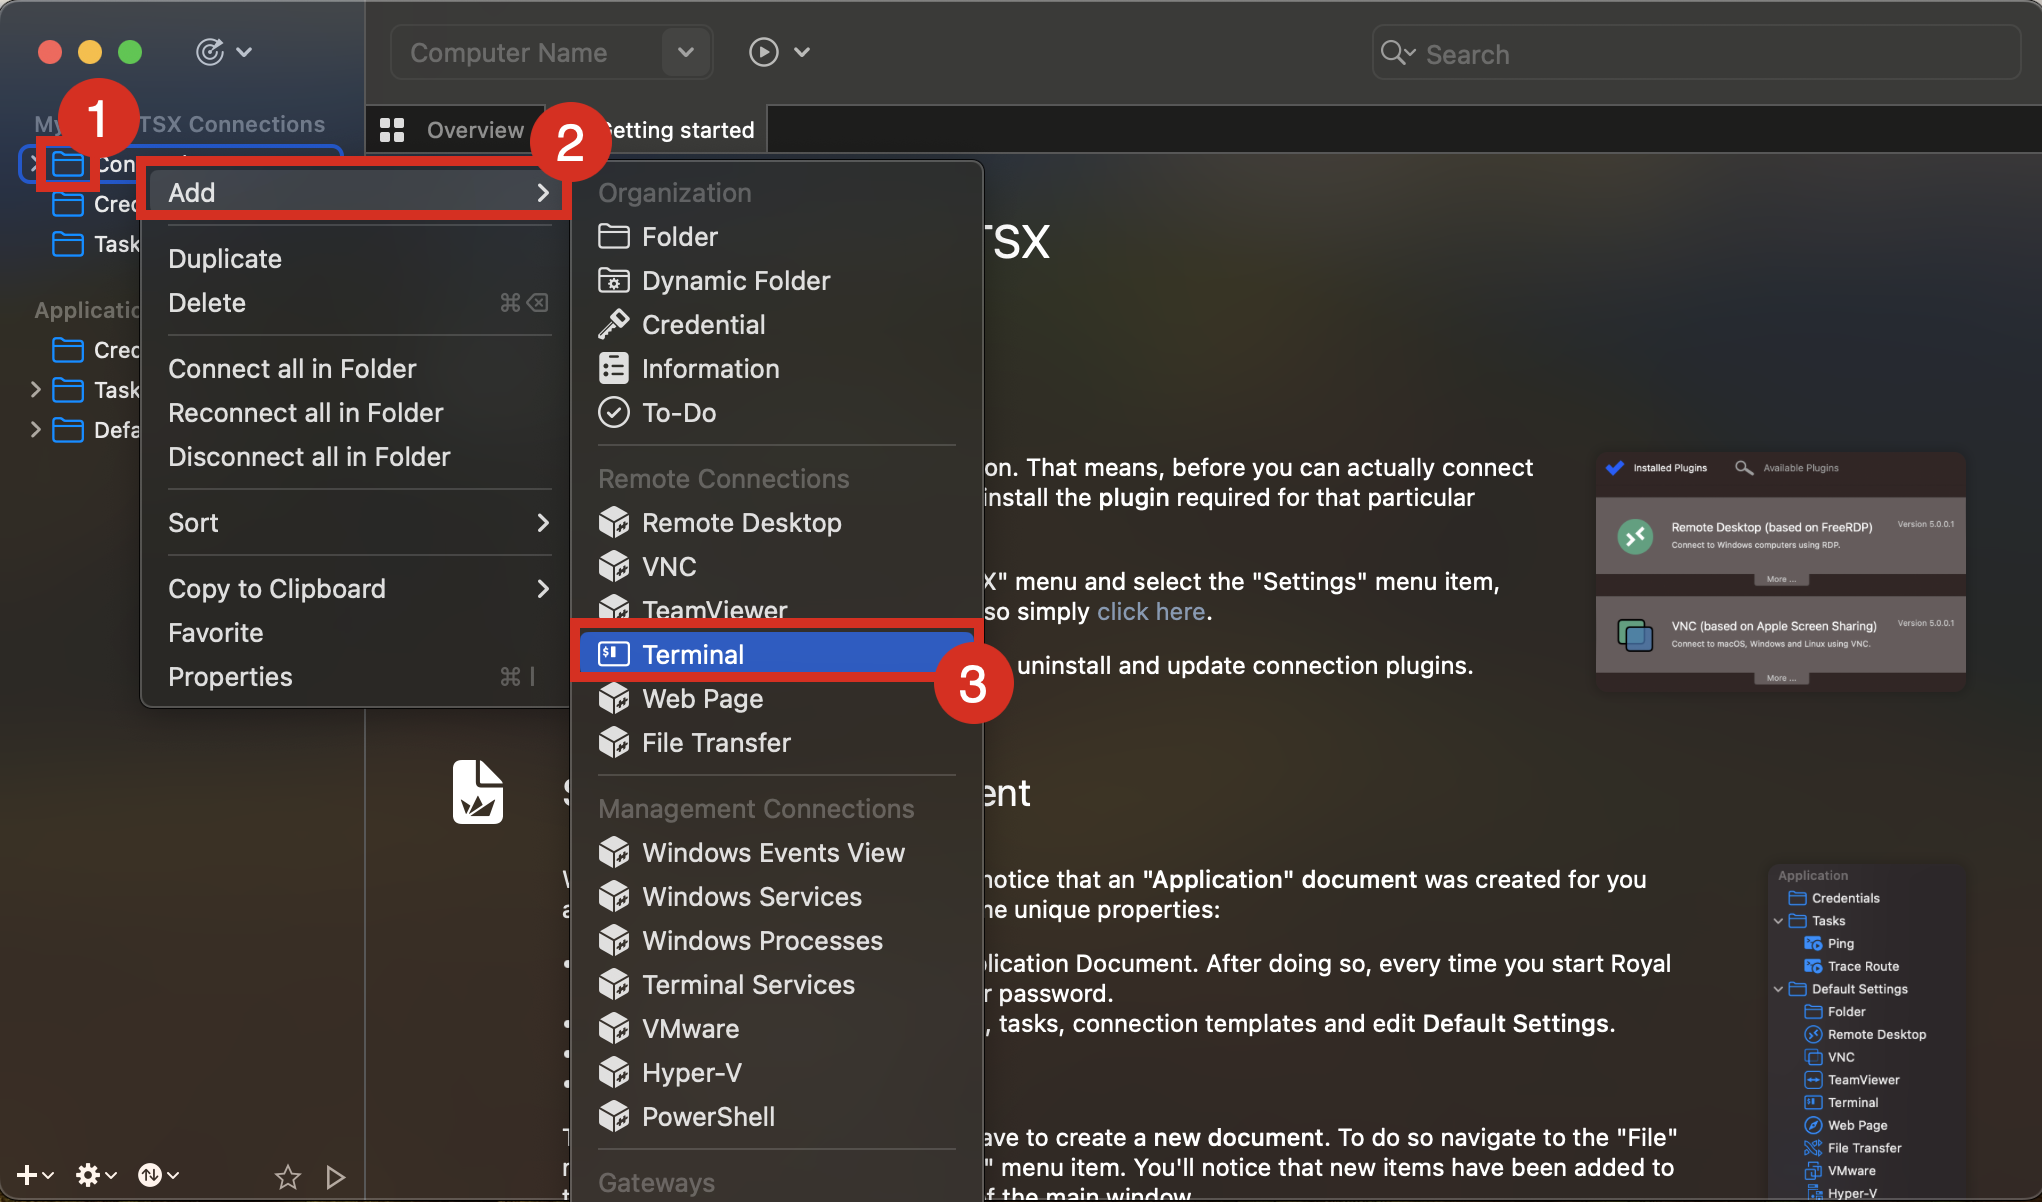Choose VNC from Remote Connections
Viewport: 2042px width, 1202px height.
[x=668, y=566]
